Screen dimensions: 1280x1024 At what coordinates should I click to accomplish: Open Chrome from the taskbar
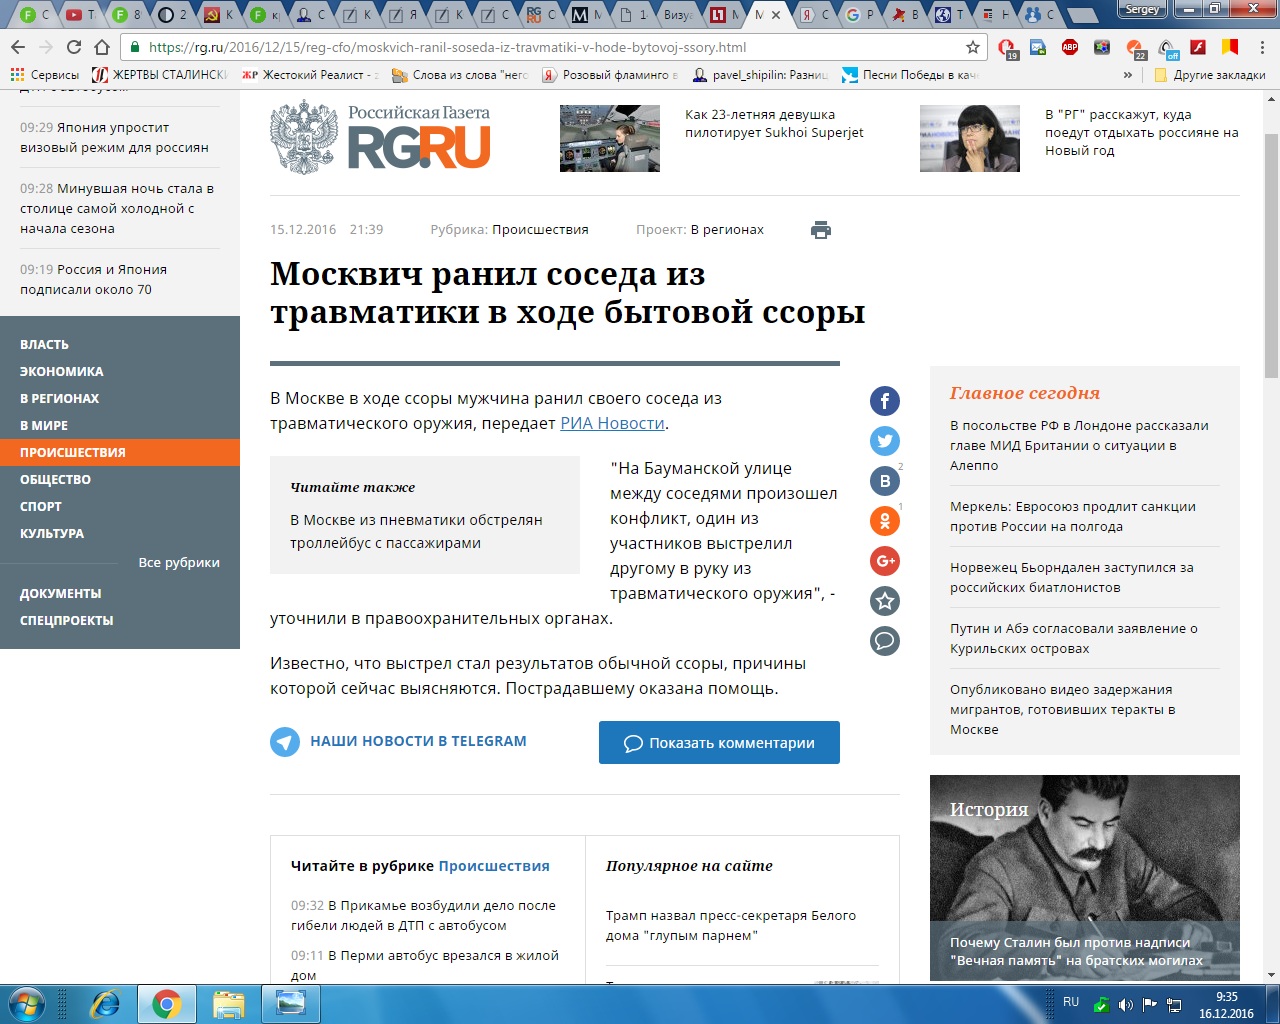click(x=166, y=1004)
